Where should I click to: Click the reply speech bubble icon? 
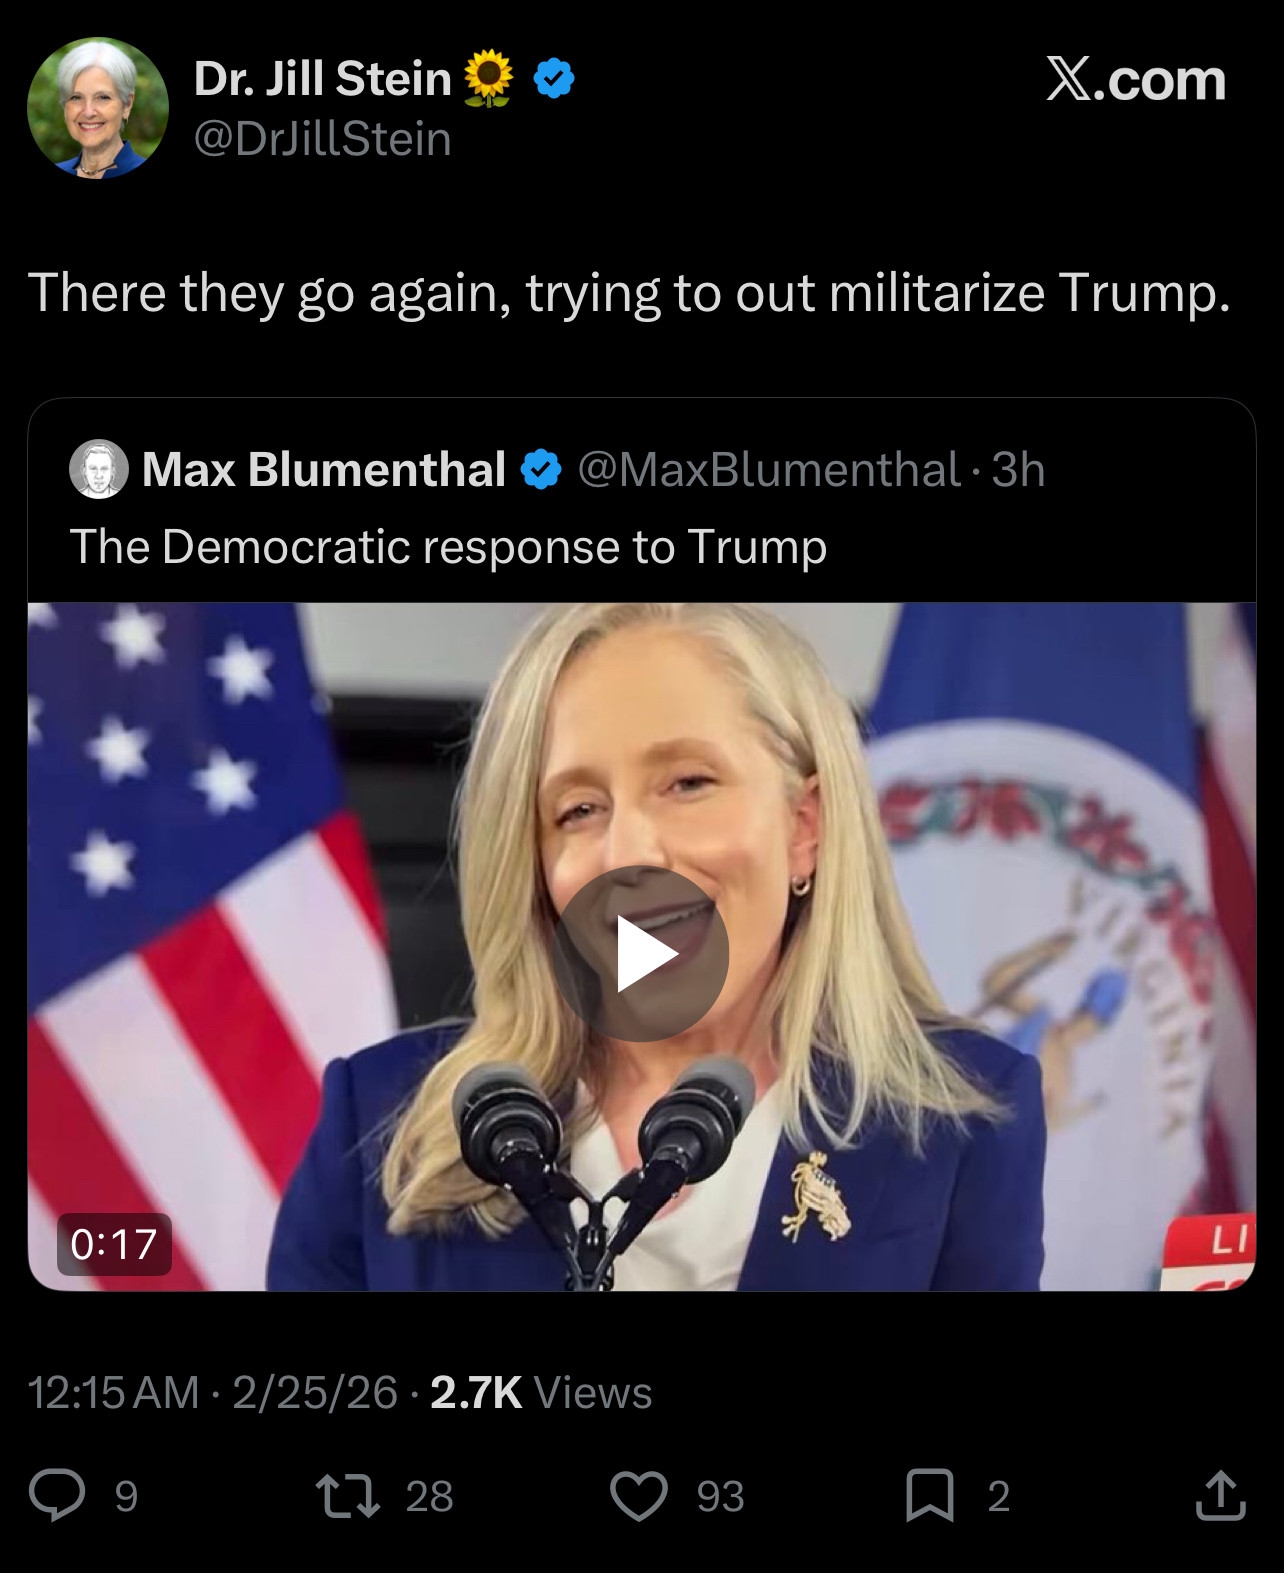(56, 1496)
